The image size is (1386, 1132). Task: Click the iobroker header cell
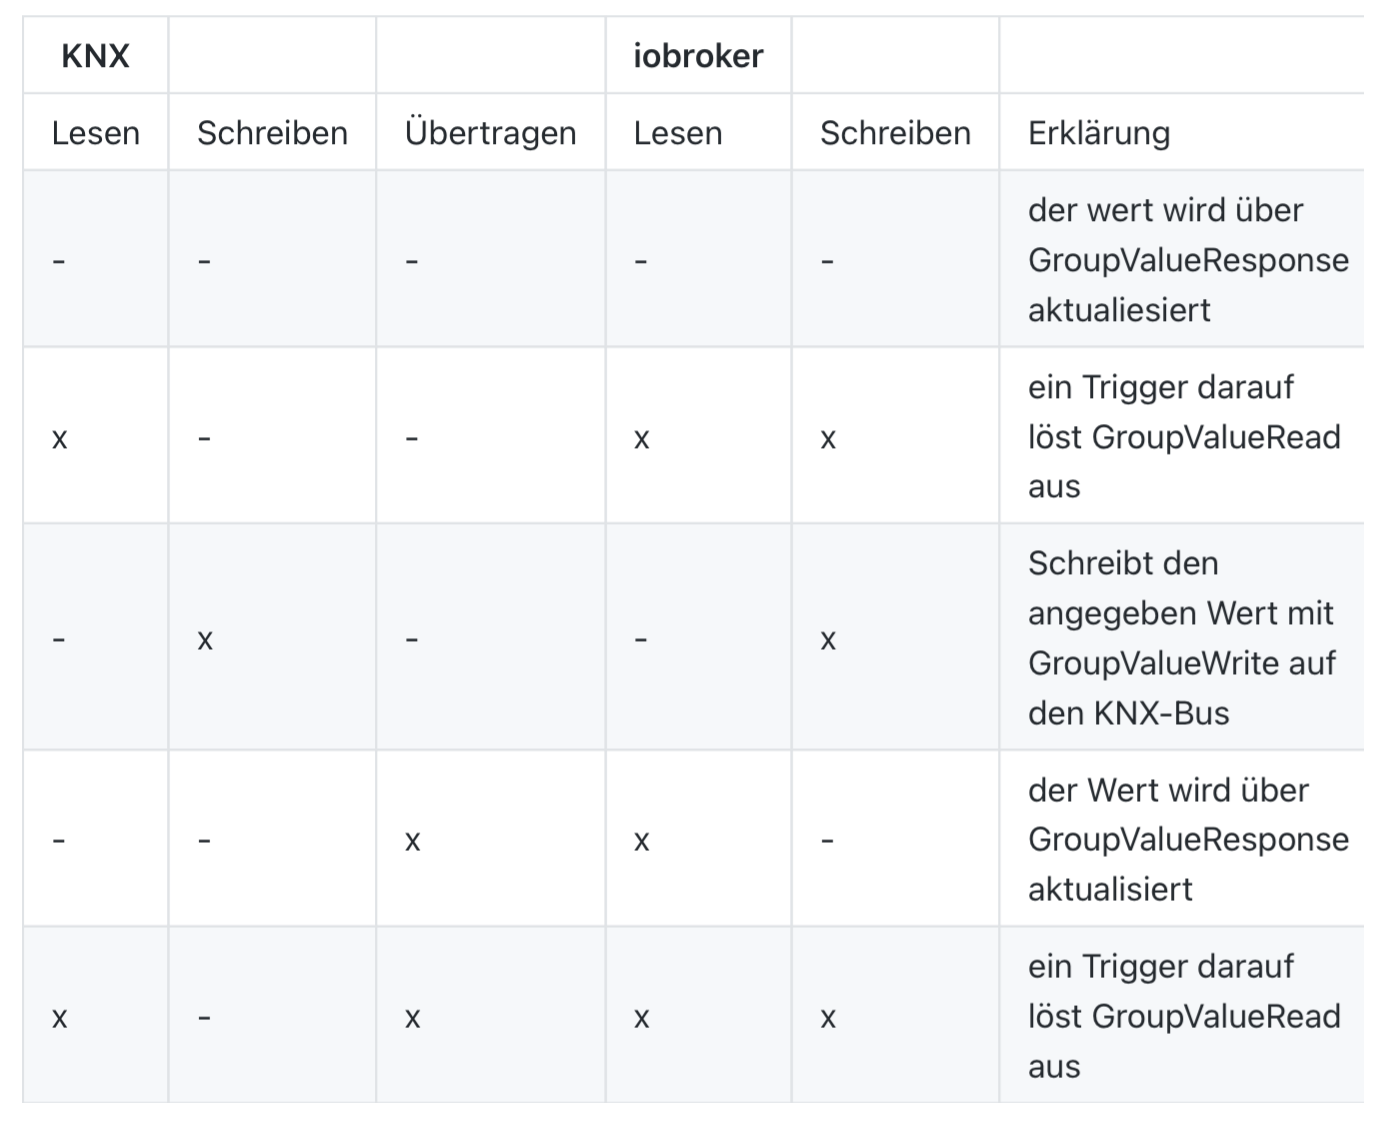coord(698,56)
